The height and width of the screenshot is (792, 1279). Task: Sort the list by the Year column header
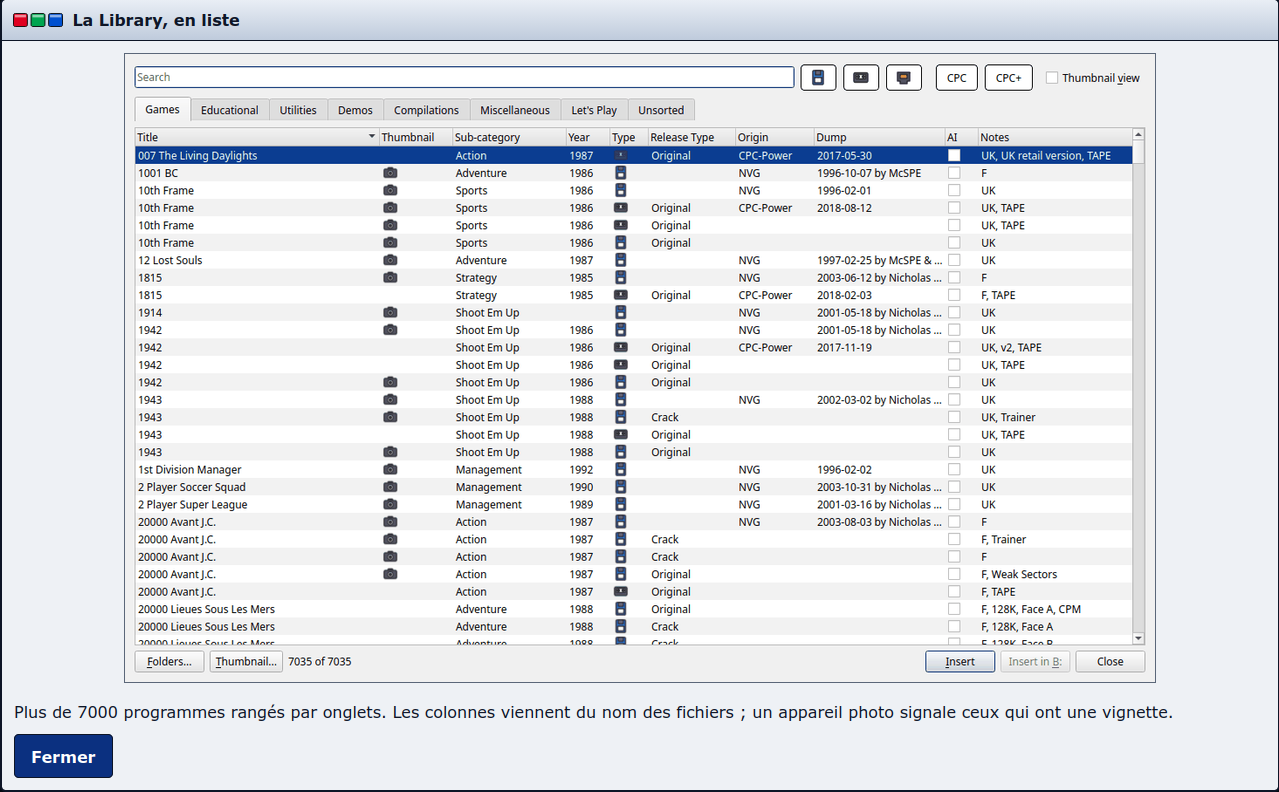point(587,137)
